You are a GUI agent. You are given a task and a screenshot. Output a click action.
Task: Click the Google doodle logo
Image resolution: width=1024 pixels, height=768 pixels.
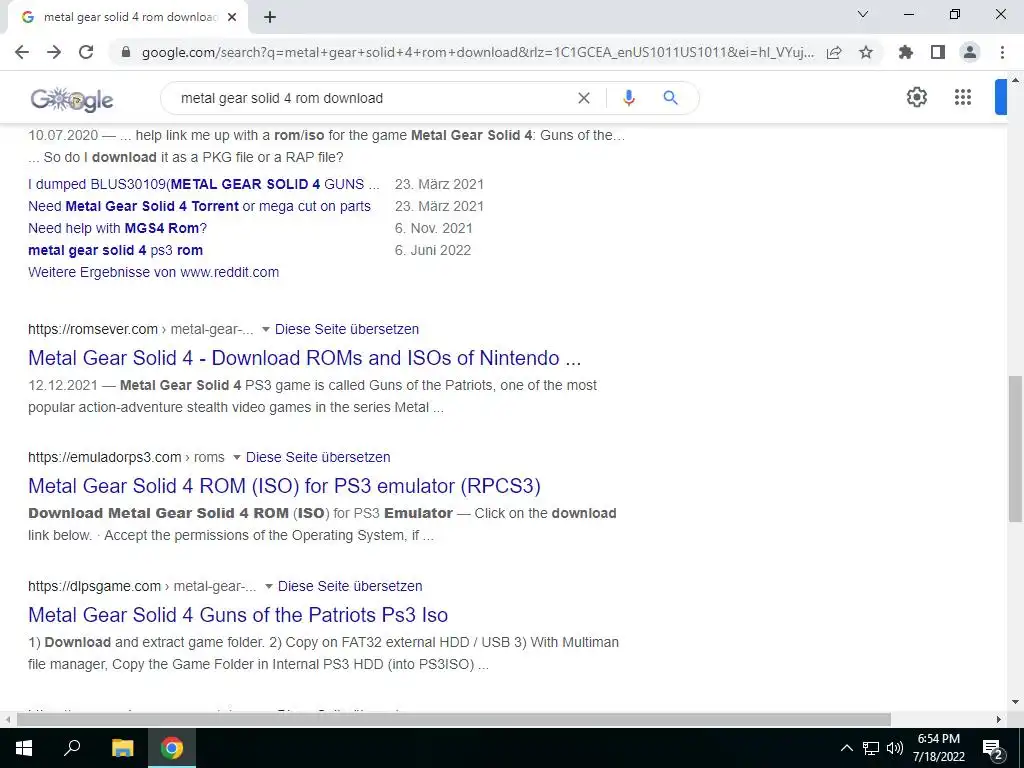click(72, 99)
